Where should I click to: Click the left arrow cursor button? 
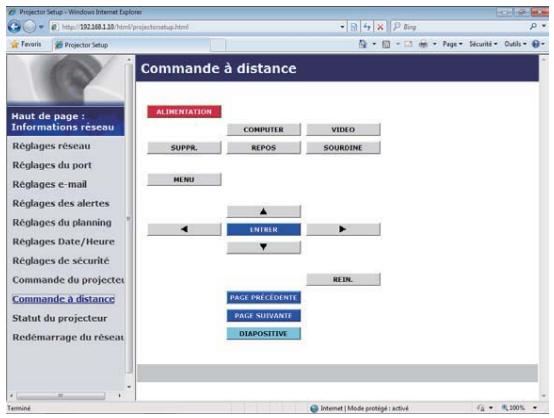[184, 229]
